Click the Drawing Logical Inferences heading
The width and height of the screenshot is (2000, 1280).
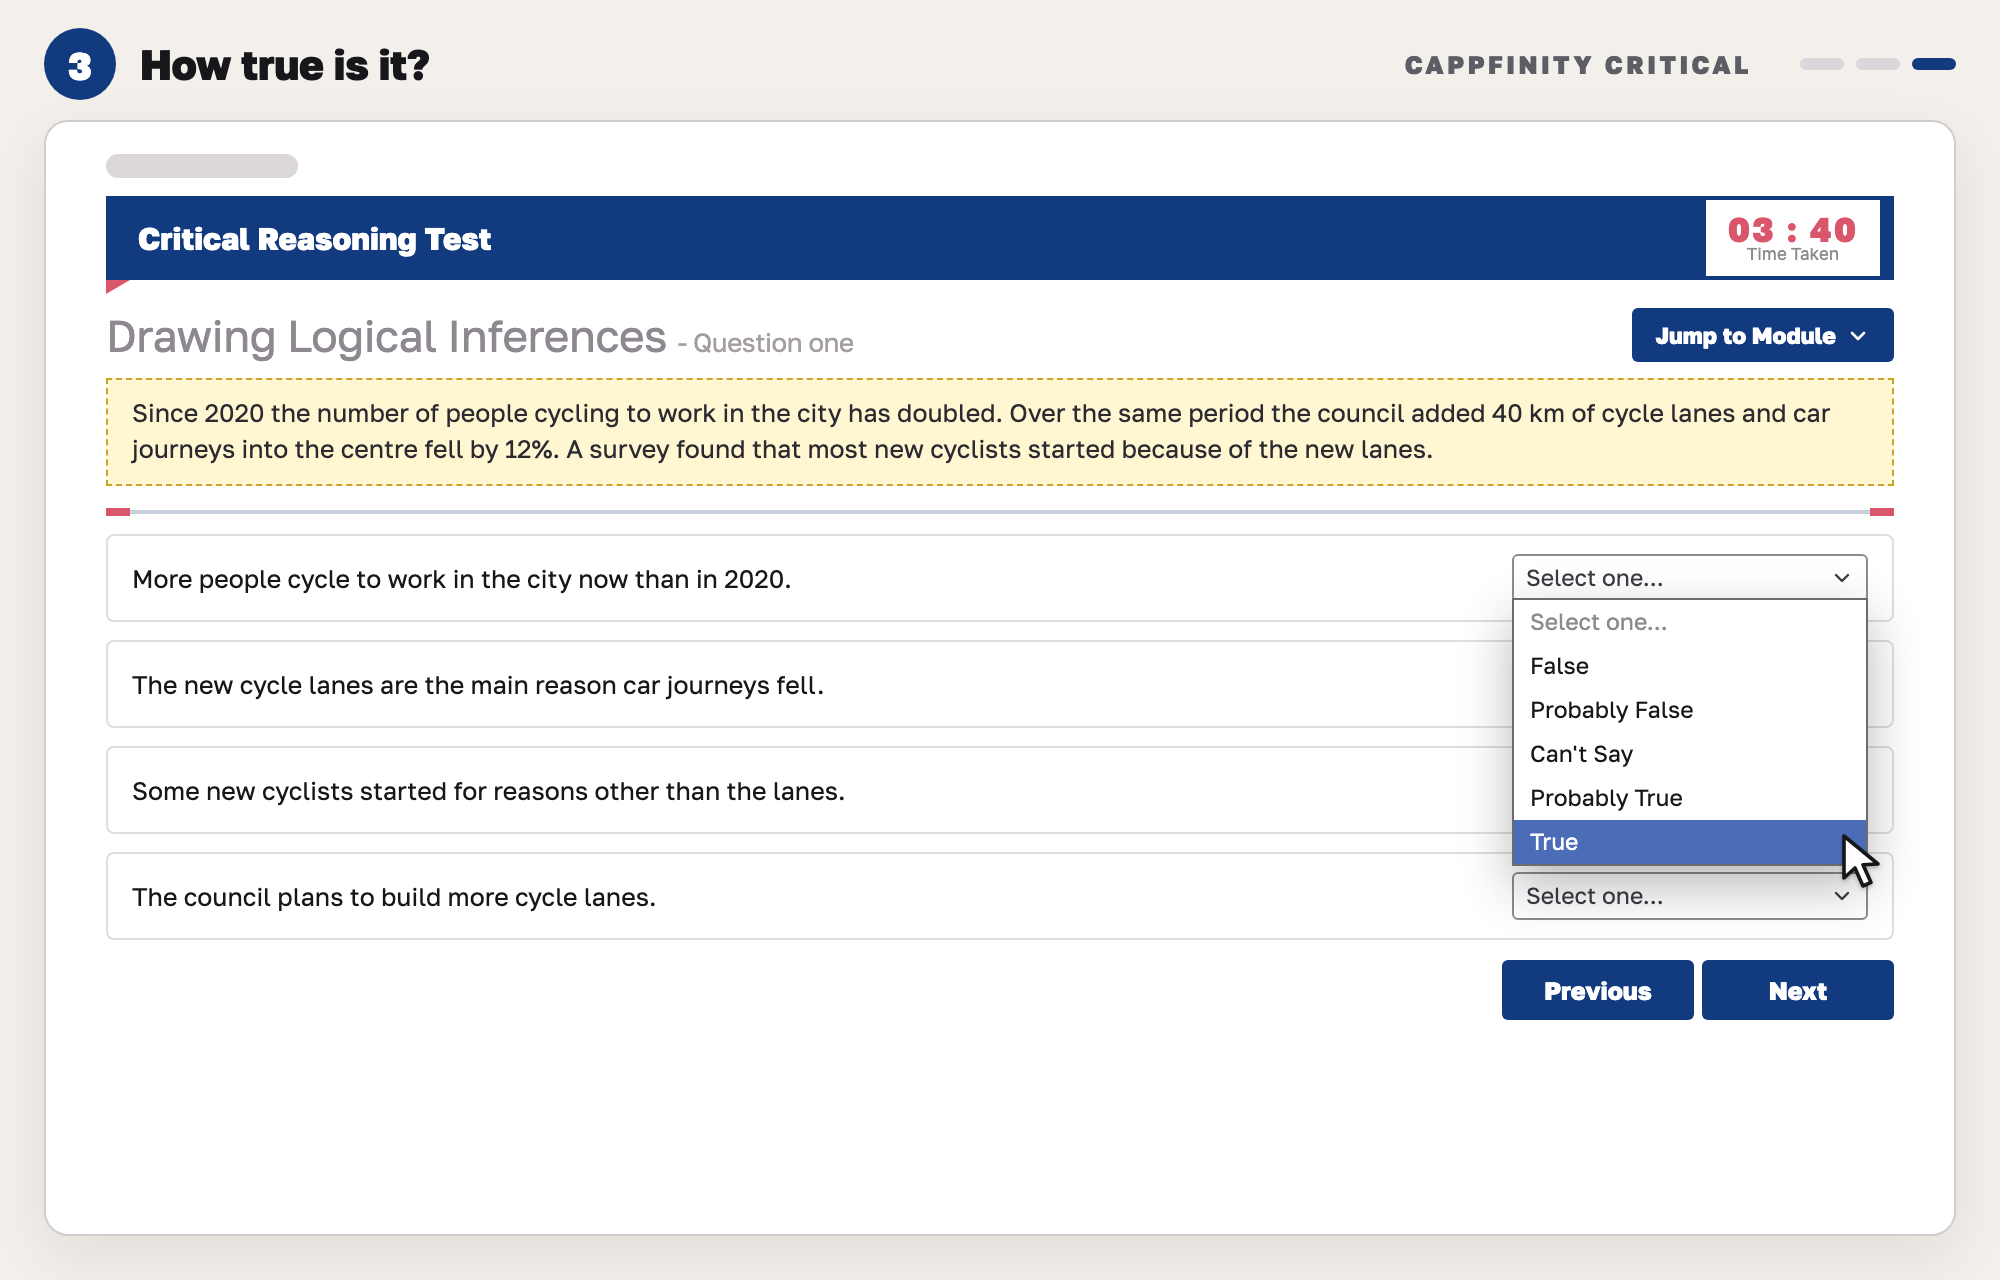click(386, 337)
